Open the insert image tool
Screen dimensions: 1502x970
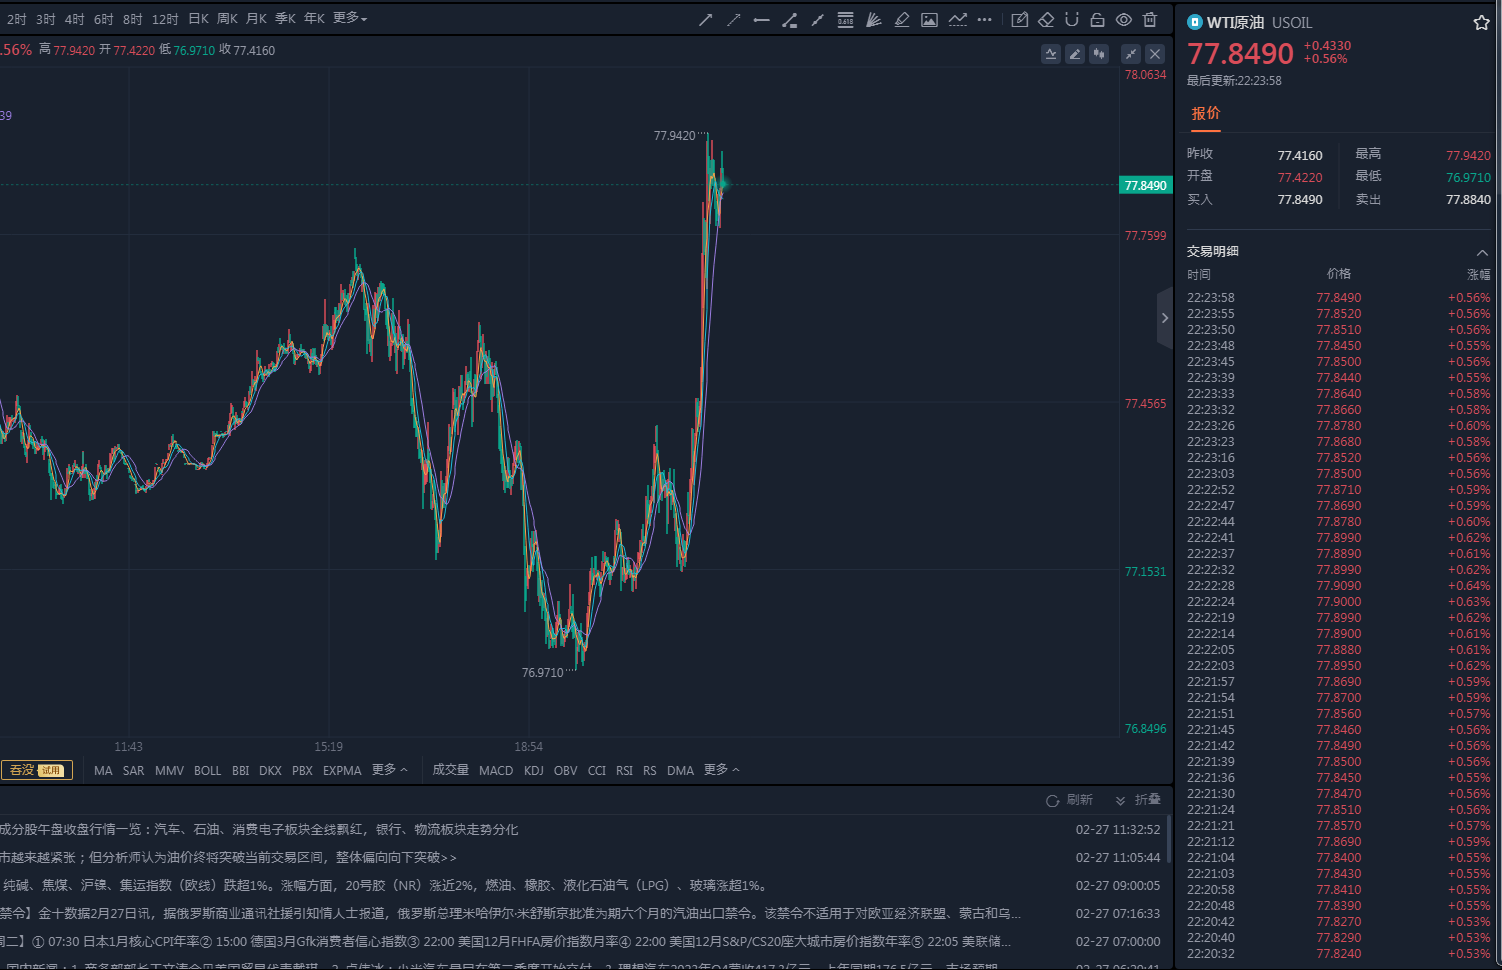coord(929,20)
